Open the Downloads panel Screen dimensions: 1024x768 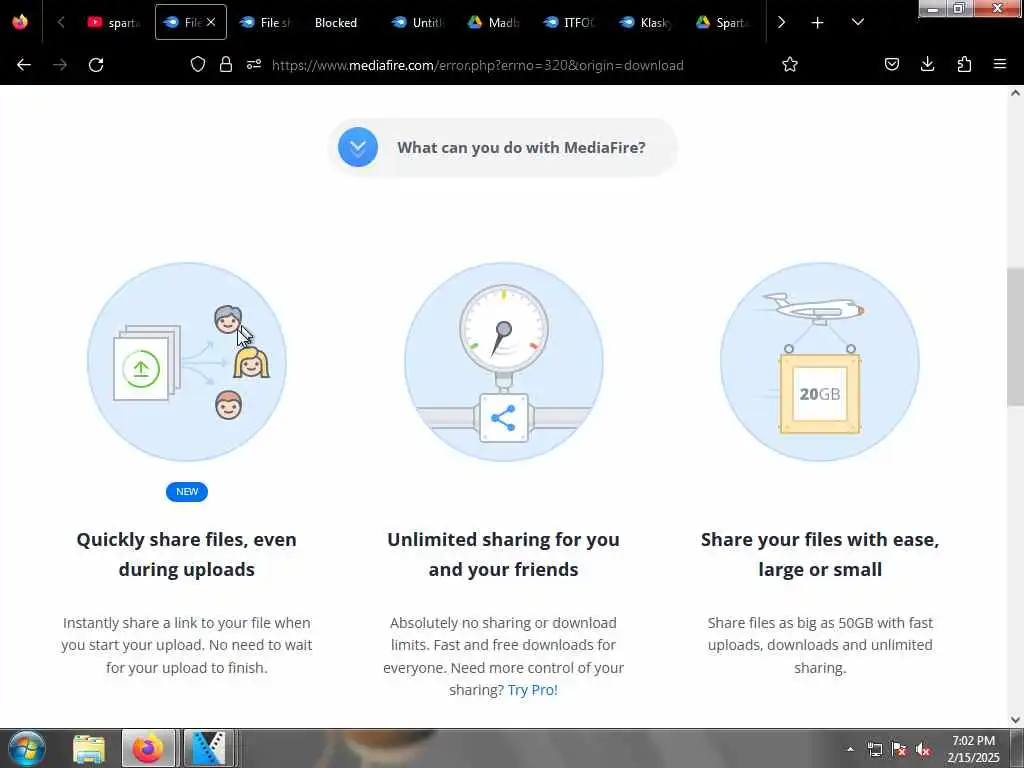pos(927,65)
